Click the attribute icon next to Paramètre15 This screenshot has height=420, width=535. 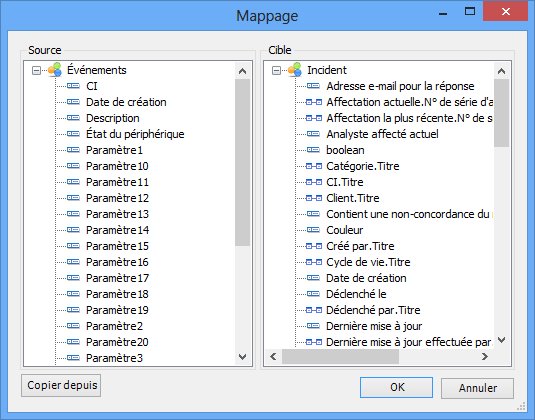click(73, 246)
